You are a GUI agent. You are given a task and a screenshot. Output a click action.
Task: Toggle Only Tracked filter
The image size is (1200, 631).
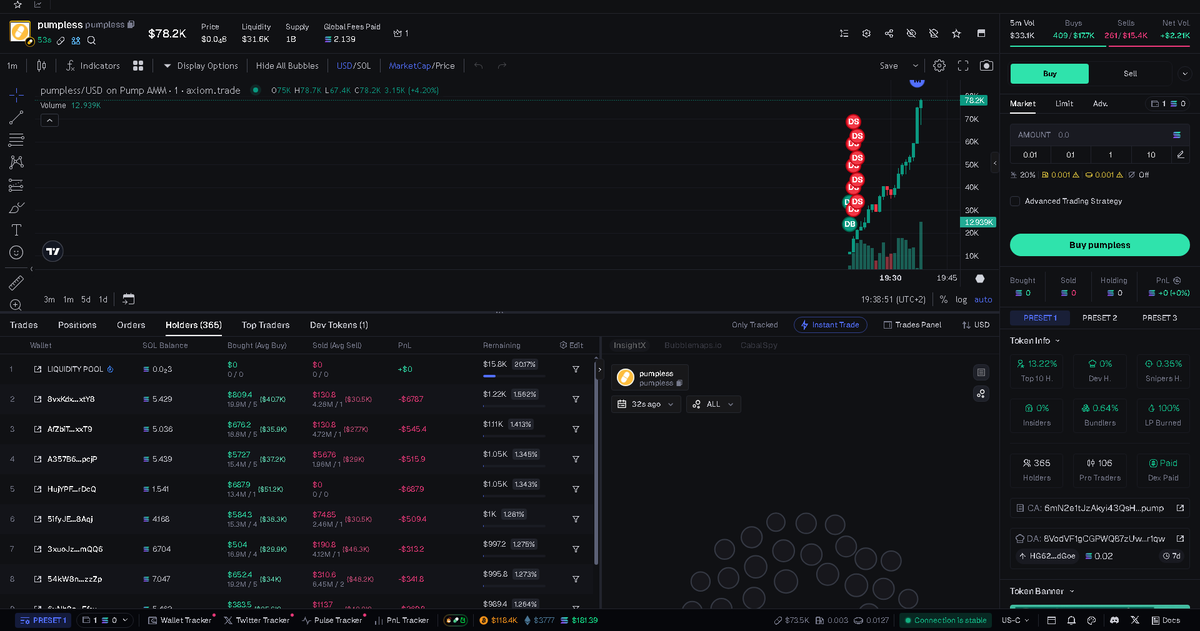[755, 325]
